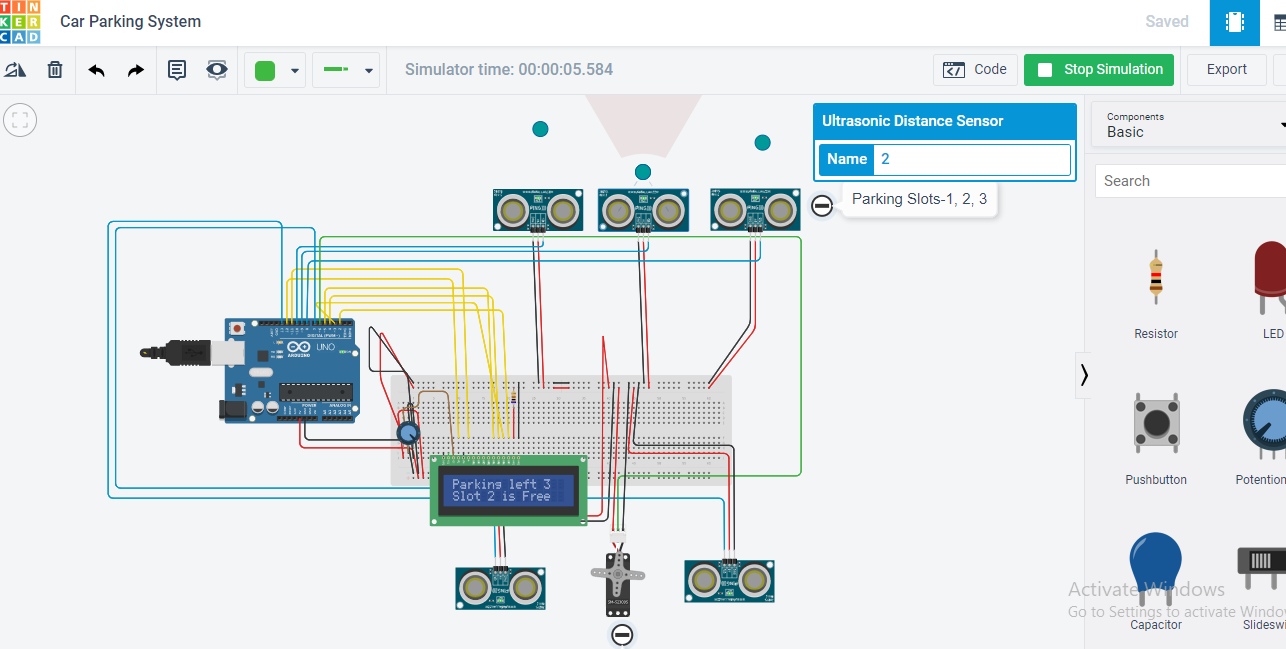1286x649 pixels.
Task: Click the component Search field
Action: [x=1190, y=181]
